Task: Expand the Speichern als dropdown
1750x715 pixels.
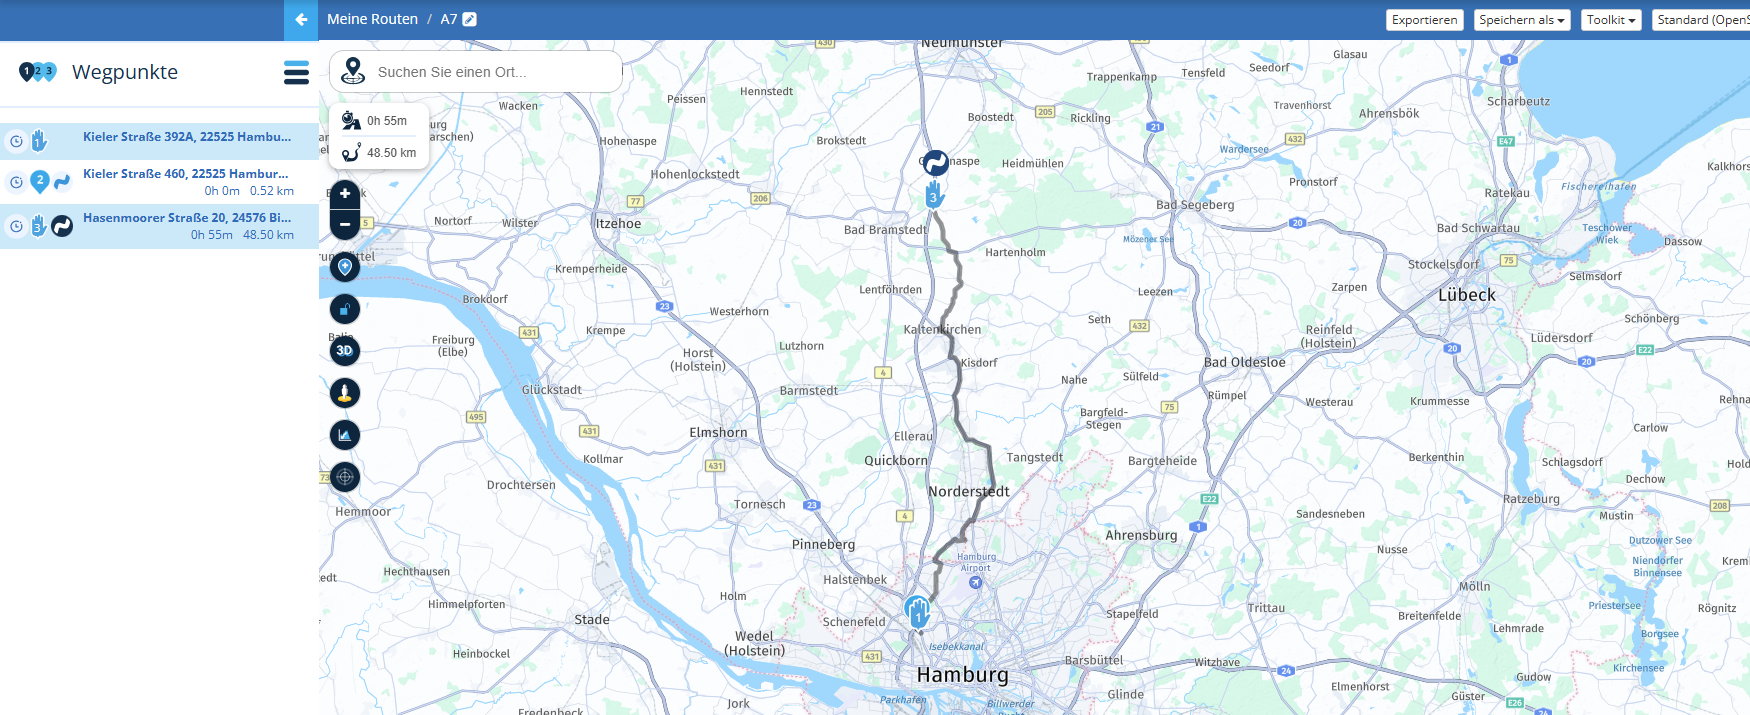Action: [x=1522, y=20]
